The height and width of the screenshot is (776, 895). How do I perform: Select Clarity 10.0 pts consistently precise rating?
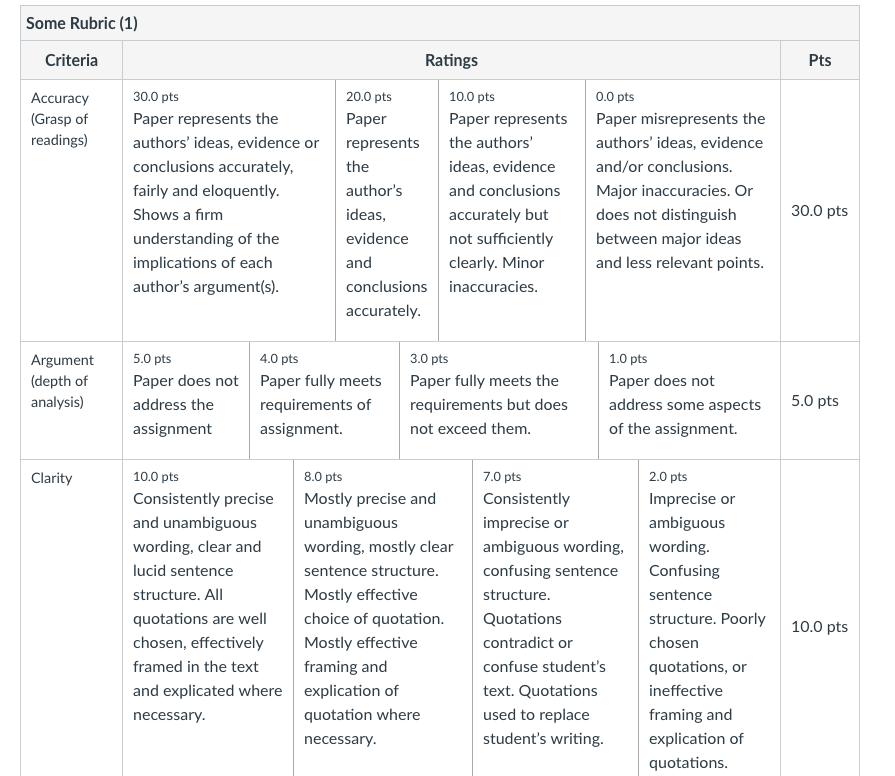(208, 618)
